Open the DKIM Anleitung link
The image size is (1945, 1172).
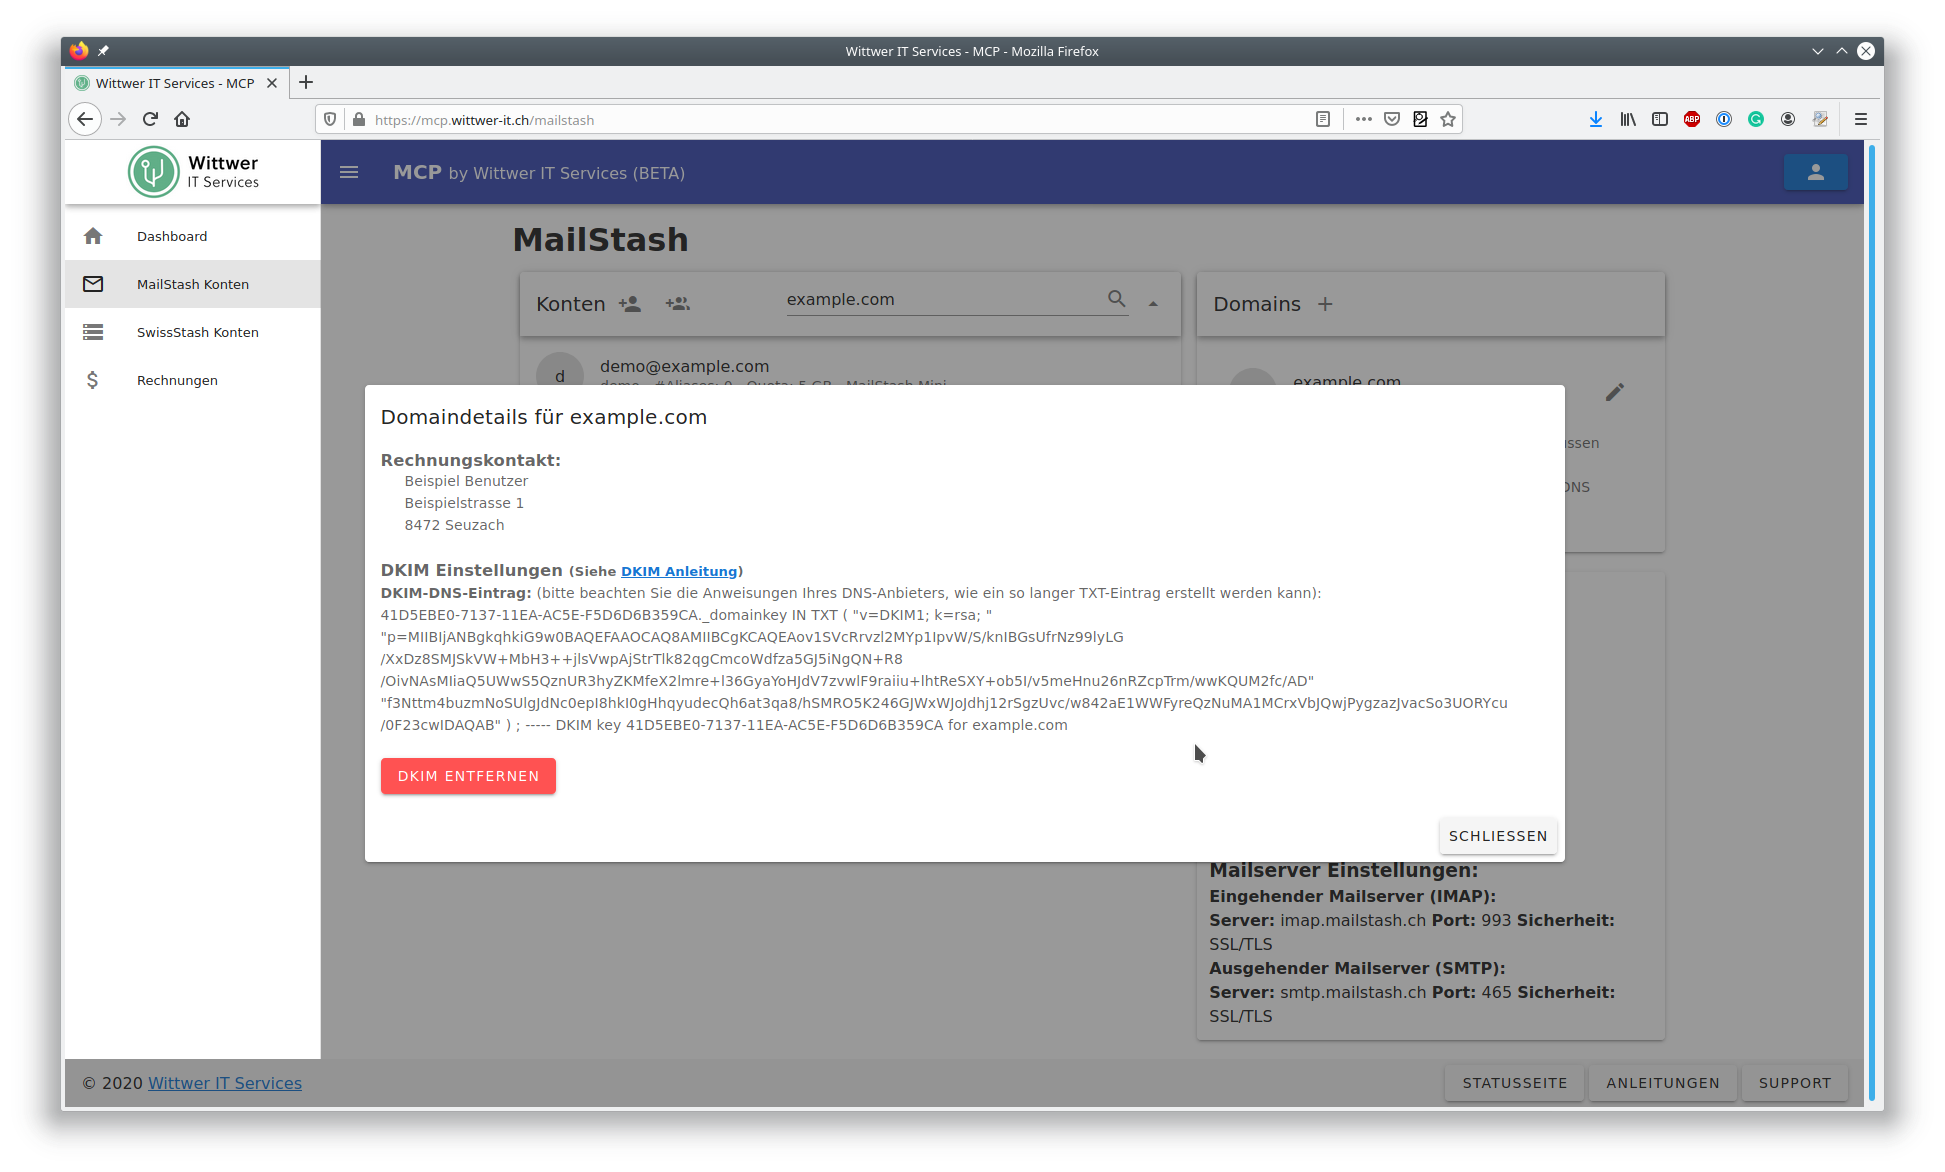pyautogui.click(x=679, y=571)
